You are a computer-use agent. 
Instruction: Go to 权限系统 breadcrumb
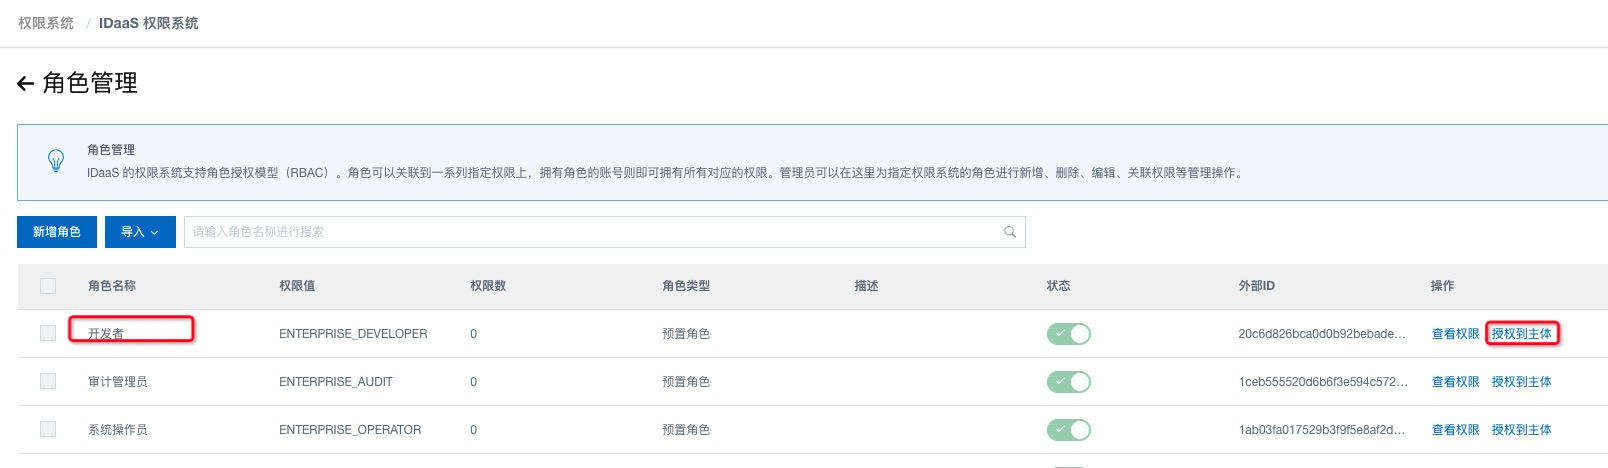[x=46, y=23]
